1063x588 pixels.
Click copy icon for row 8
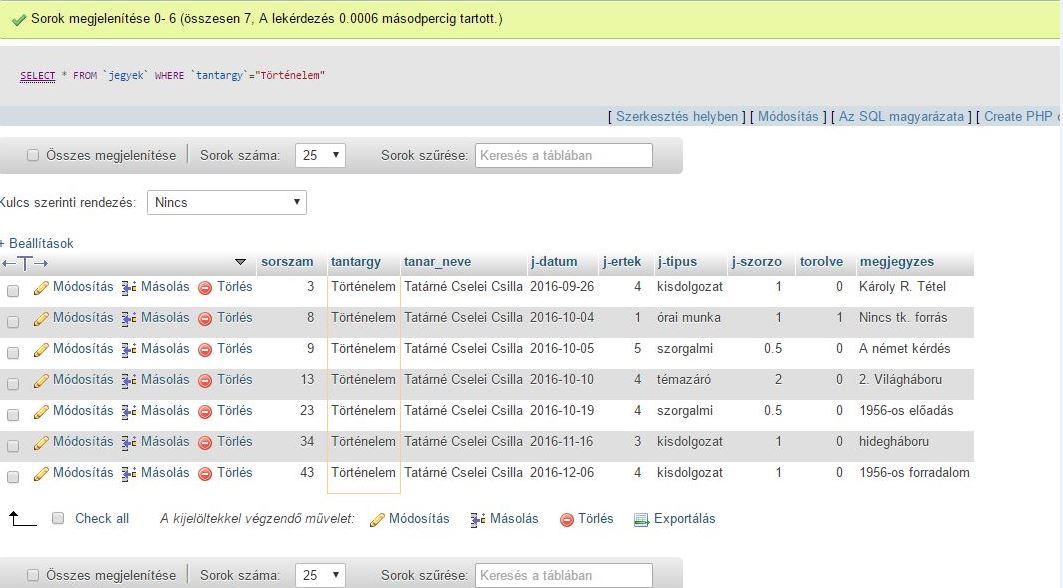coord(129,319)
